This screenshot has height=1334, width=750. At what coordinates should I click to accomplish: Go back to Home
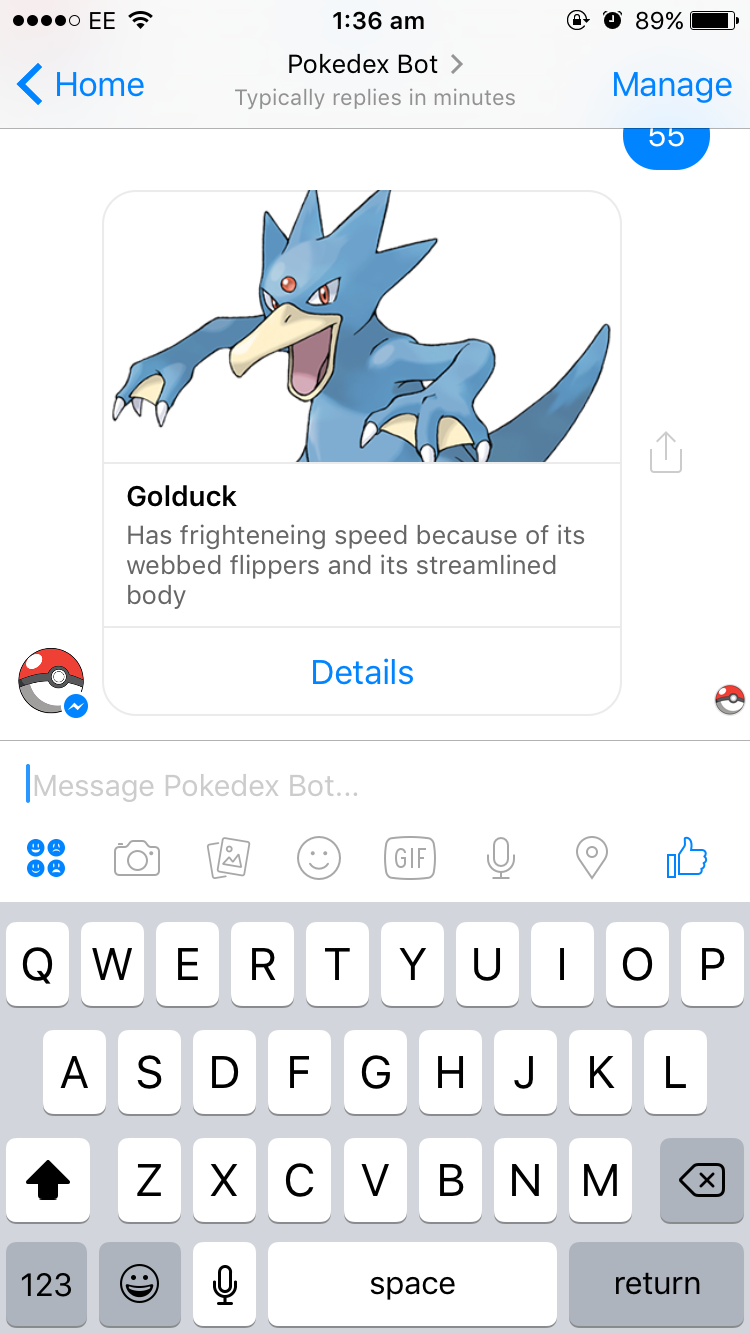[x=81, y=85]
